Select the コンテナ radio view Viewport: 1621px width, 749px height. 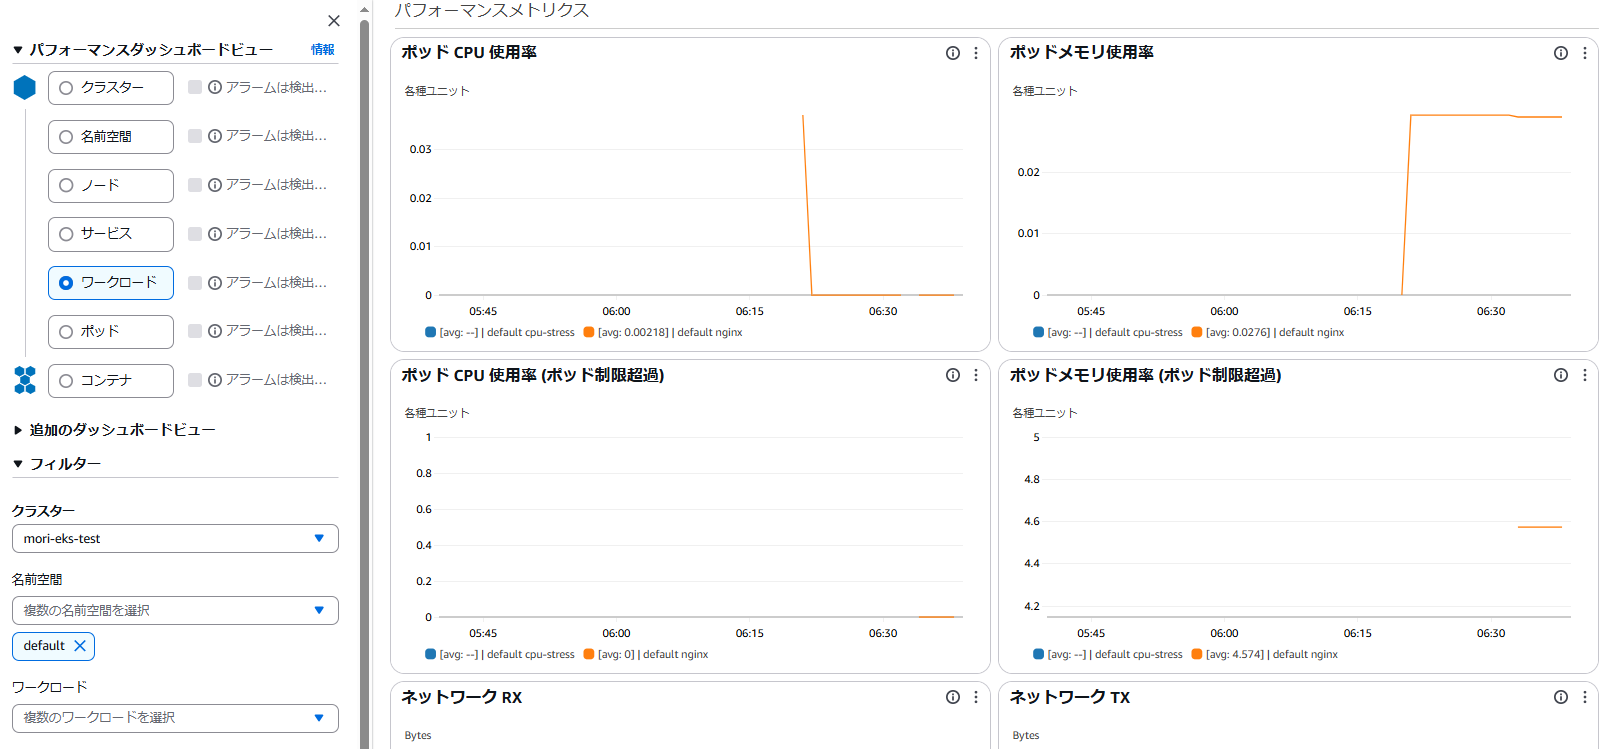coord(66,381)
